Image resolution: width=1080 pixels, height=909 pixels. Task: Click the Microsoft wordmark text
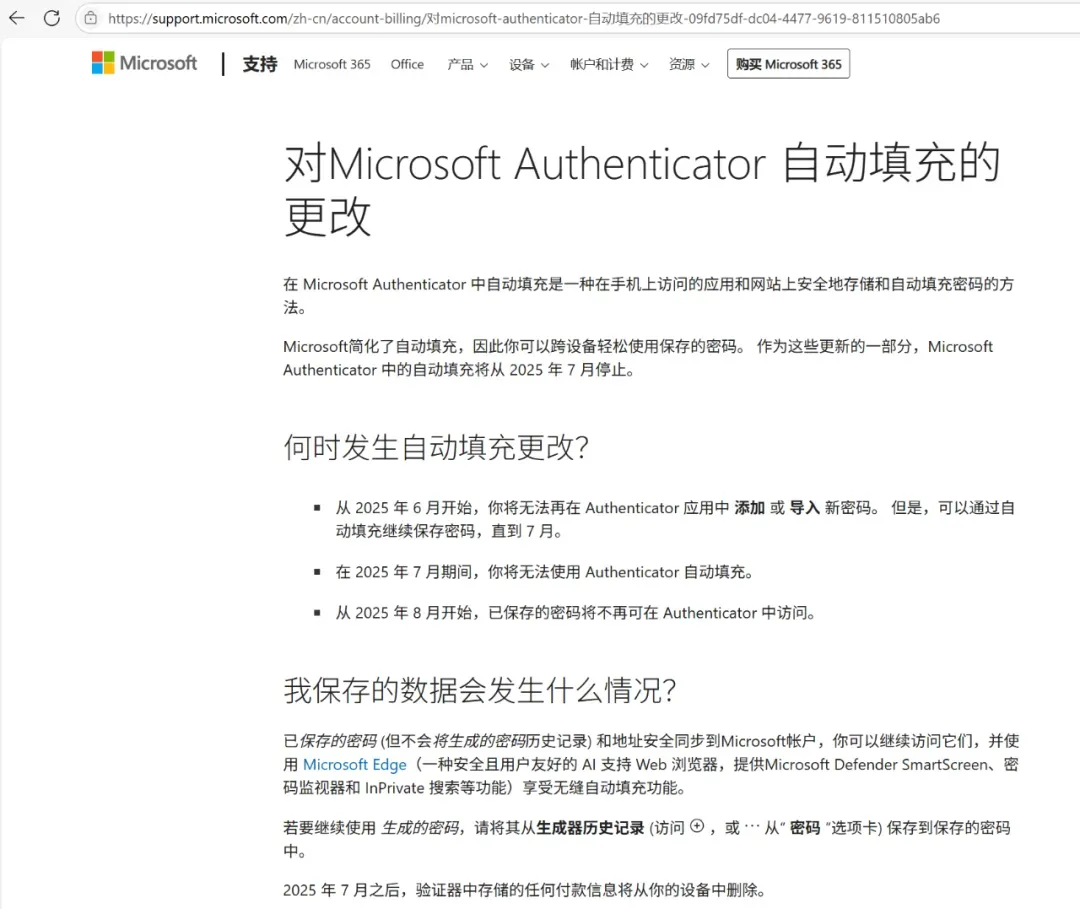(x=158, y=63)
